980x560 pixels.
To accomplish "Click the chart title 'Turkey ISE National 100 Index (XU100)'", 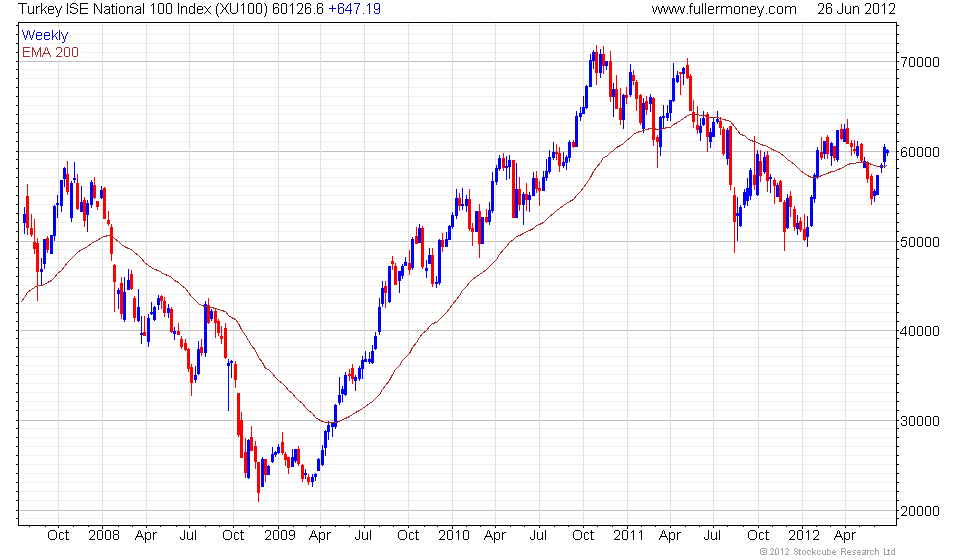I will (143, 9).
